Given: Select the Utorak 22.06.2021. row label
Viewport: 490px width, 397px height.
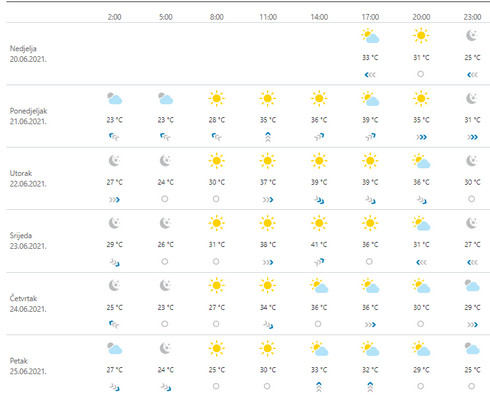Looking at the screenshot, I should [28, 178].
